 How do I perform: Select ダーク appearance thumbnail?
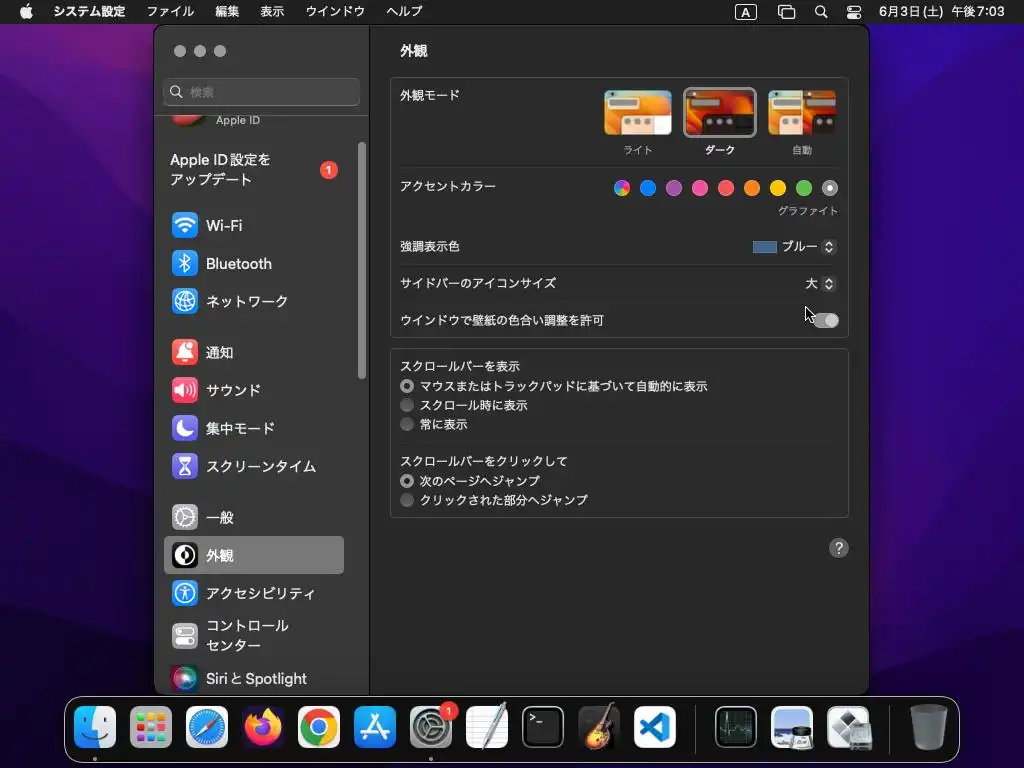720,112
